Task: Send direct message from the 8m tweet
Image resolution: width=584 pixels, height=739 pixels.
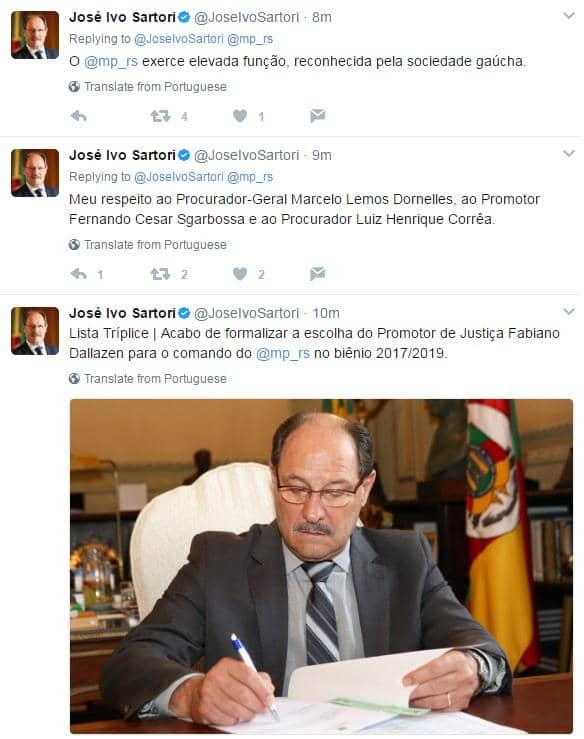Action: click(318, 116)
